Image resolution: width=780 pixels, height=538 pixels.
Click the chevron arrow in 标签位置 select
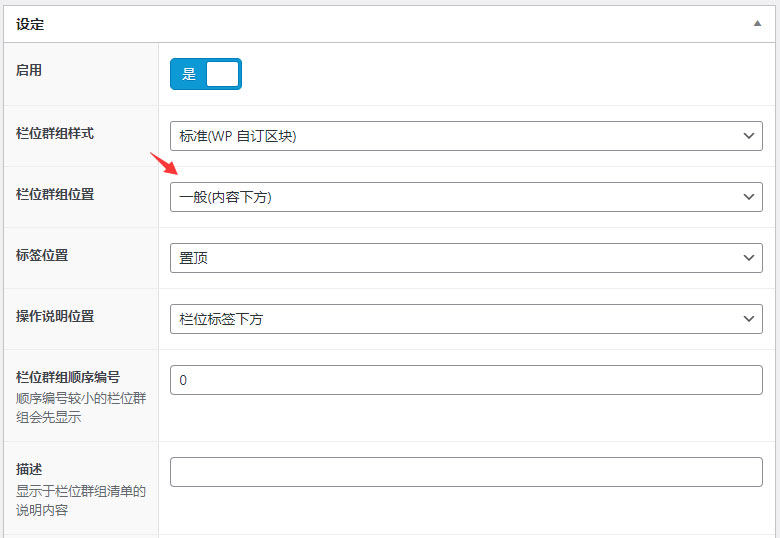(749, 258)
